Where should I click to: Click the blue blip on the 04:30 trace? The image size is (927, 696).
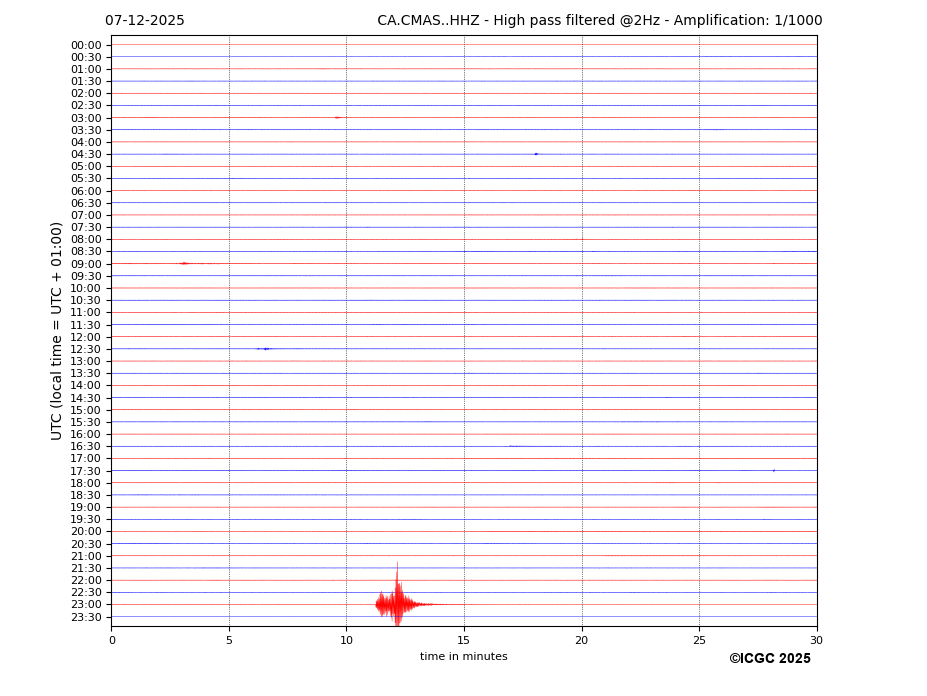tap(536, 154)
